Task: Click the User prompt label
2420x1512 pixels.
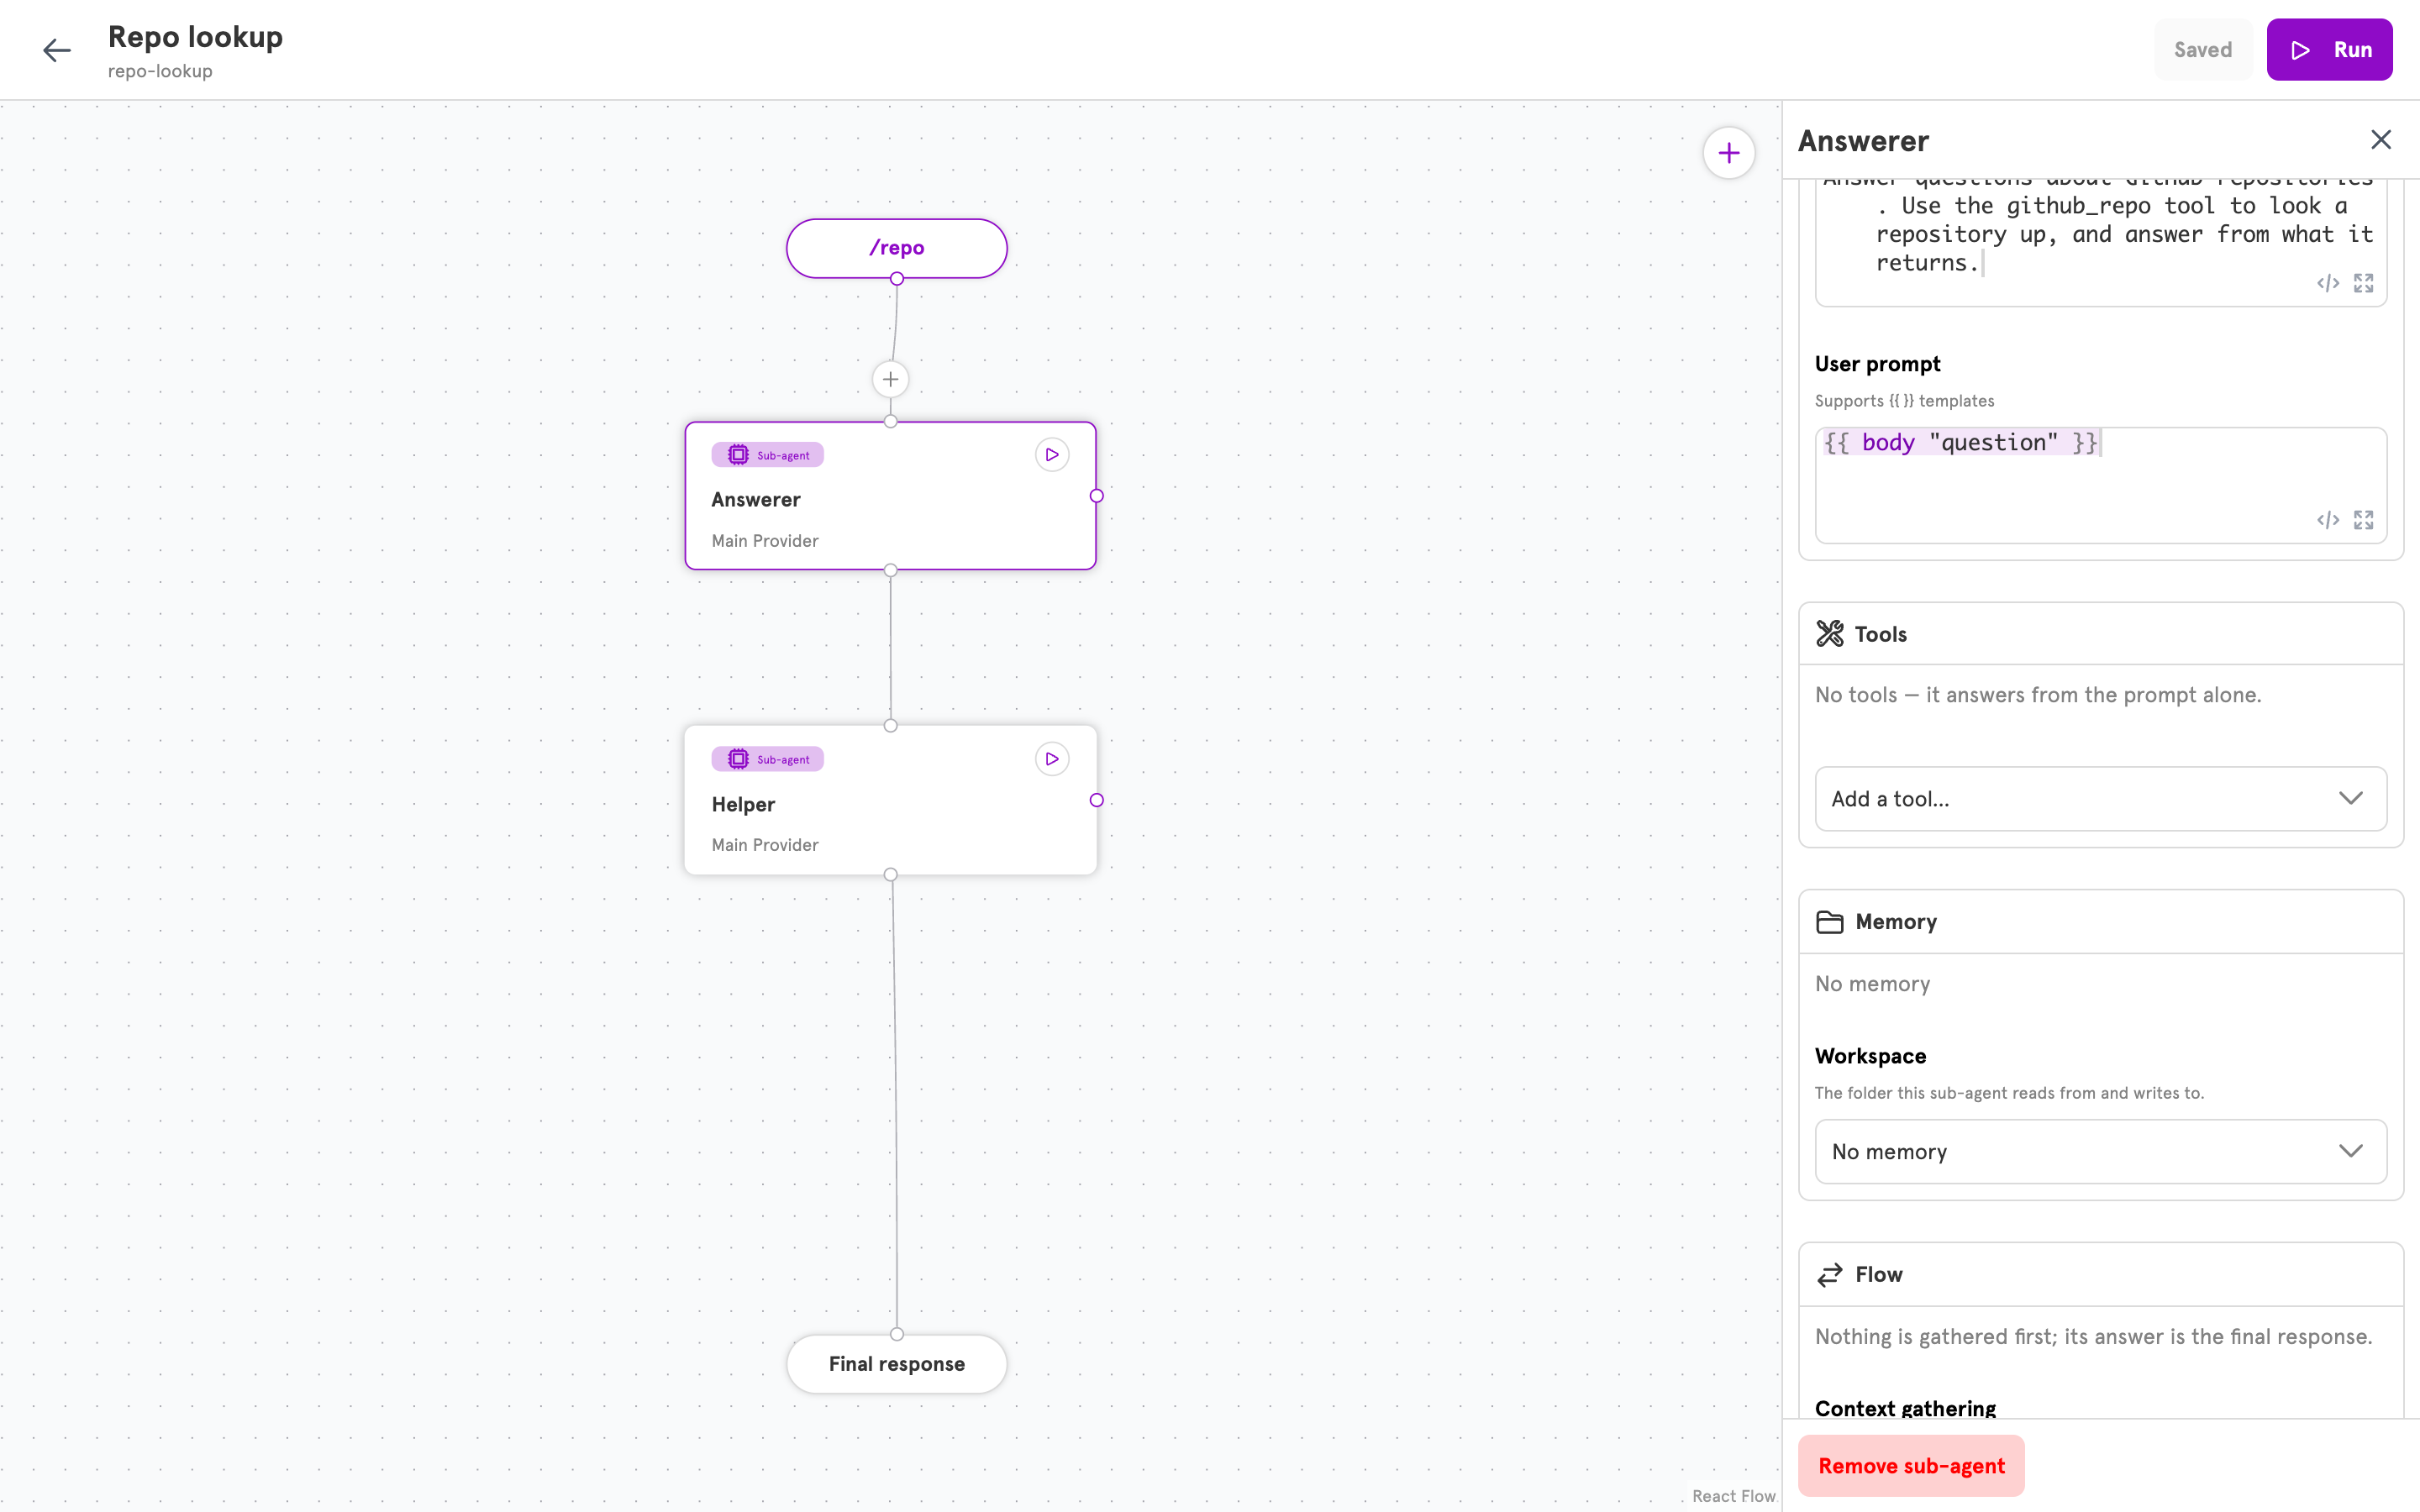Action: point(1878,364)
